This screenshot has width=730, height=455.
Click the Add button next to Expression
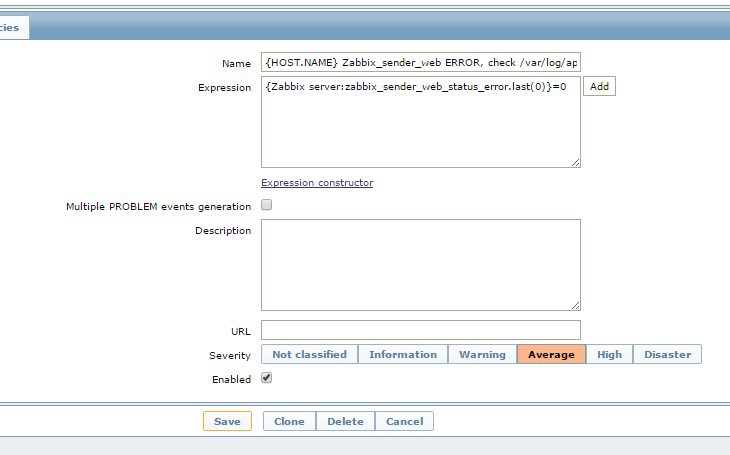click(x=599, y=86)
